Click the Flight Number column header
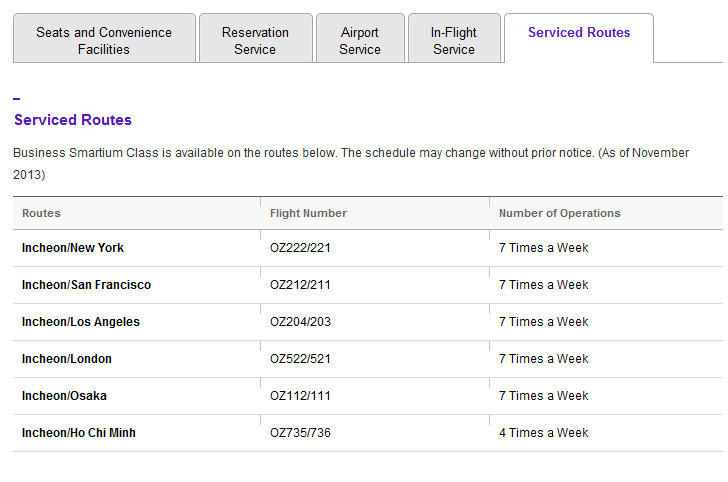 (308, 213)
